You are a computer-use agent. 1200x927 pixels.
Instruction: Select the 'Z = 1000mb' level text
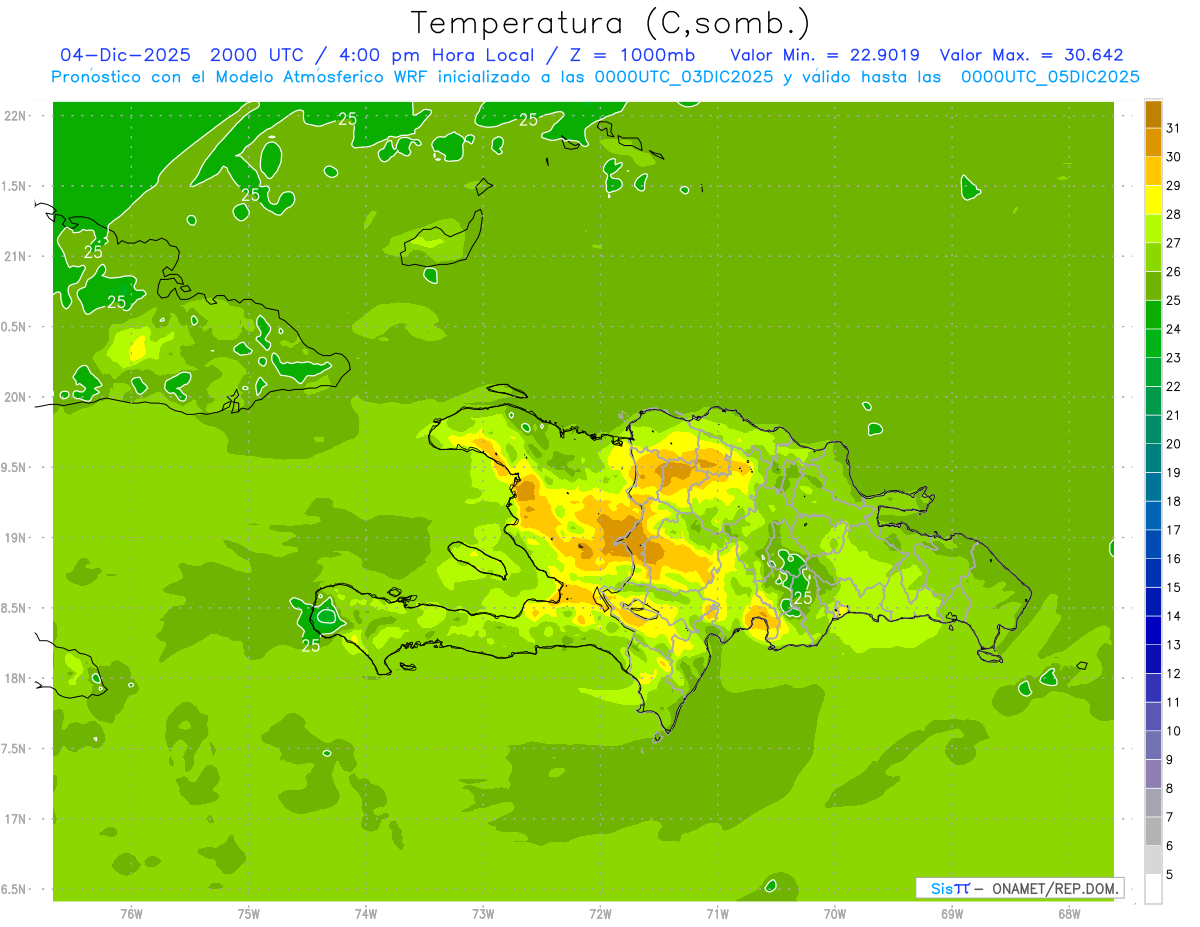tap(631, 55)
